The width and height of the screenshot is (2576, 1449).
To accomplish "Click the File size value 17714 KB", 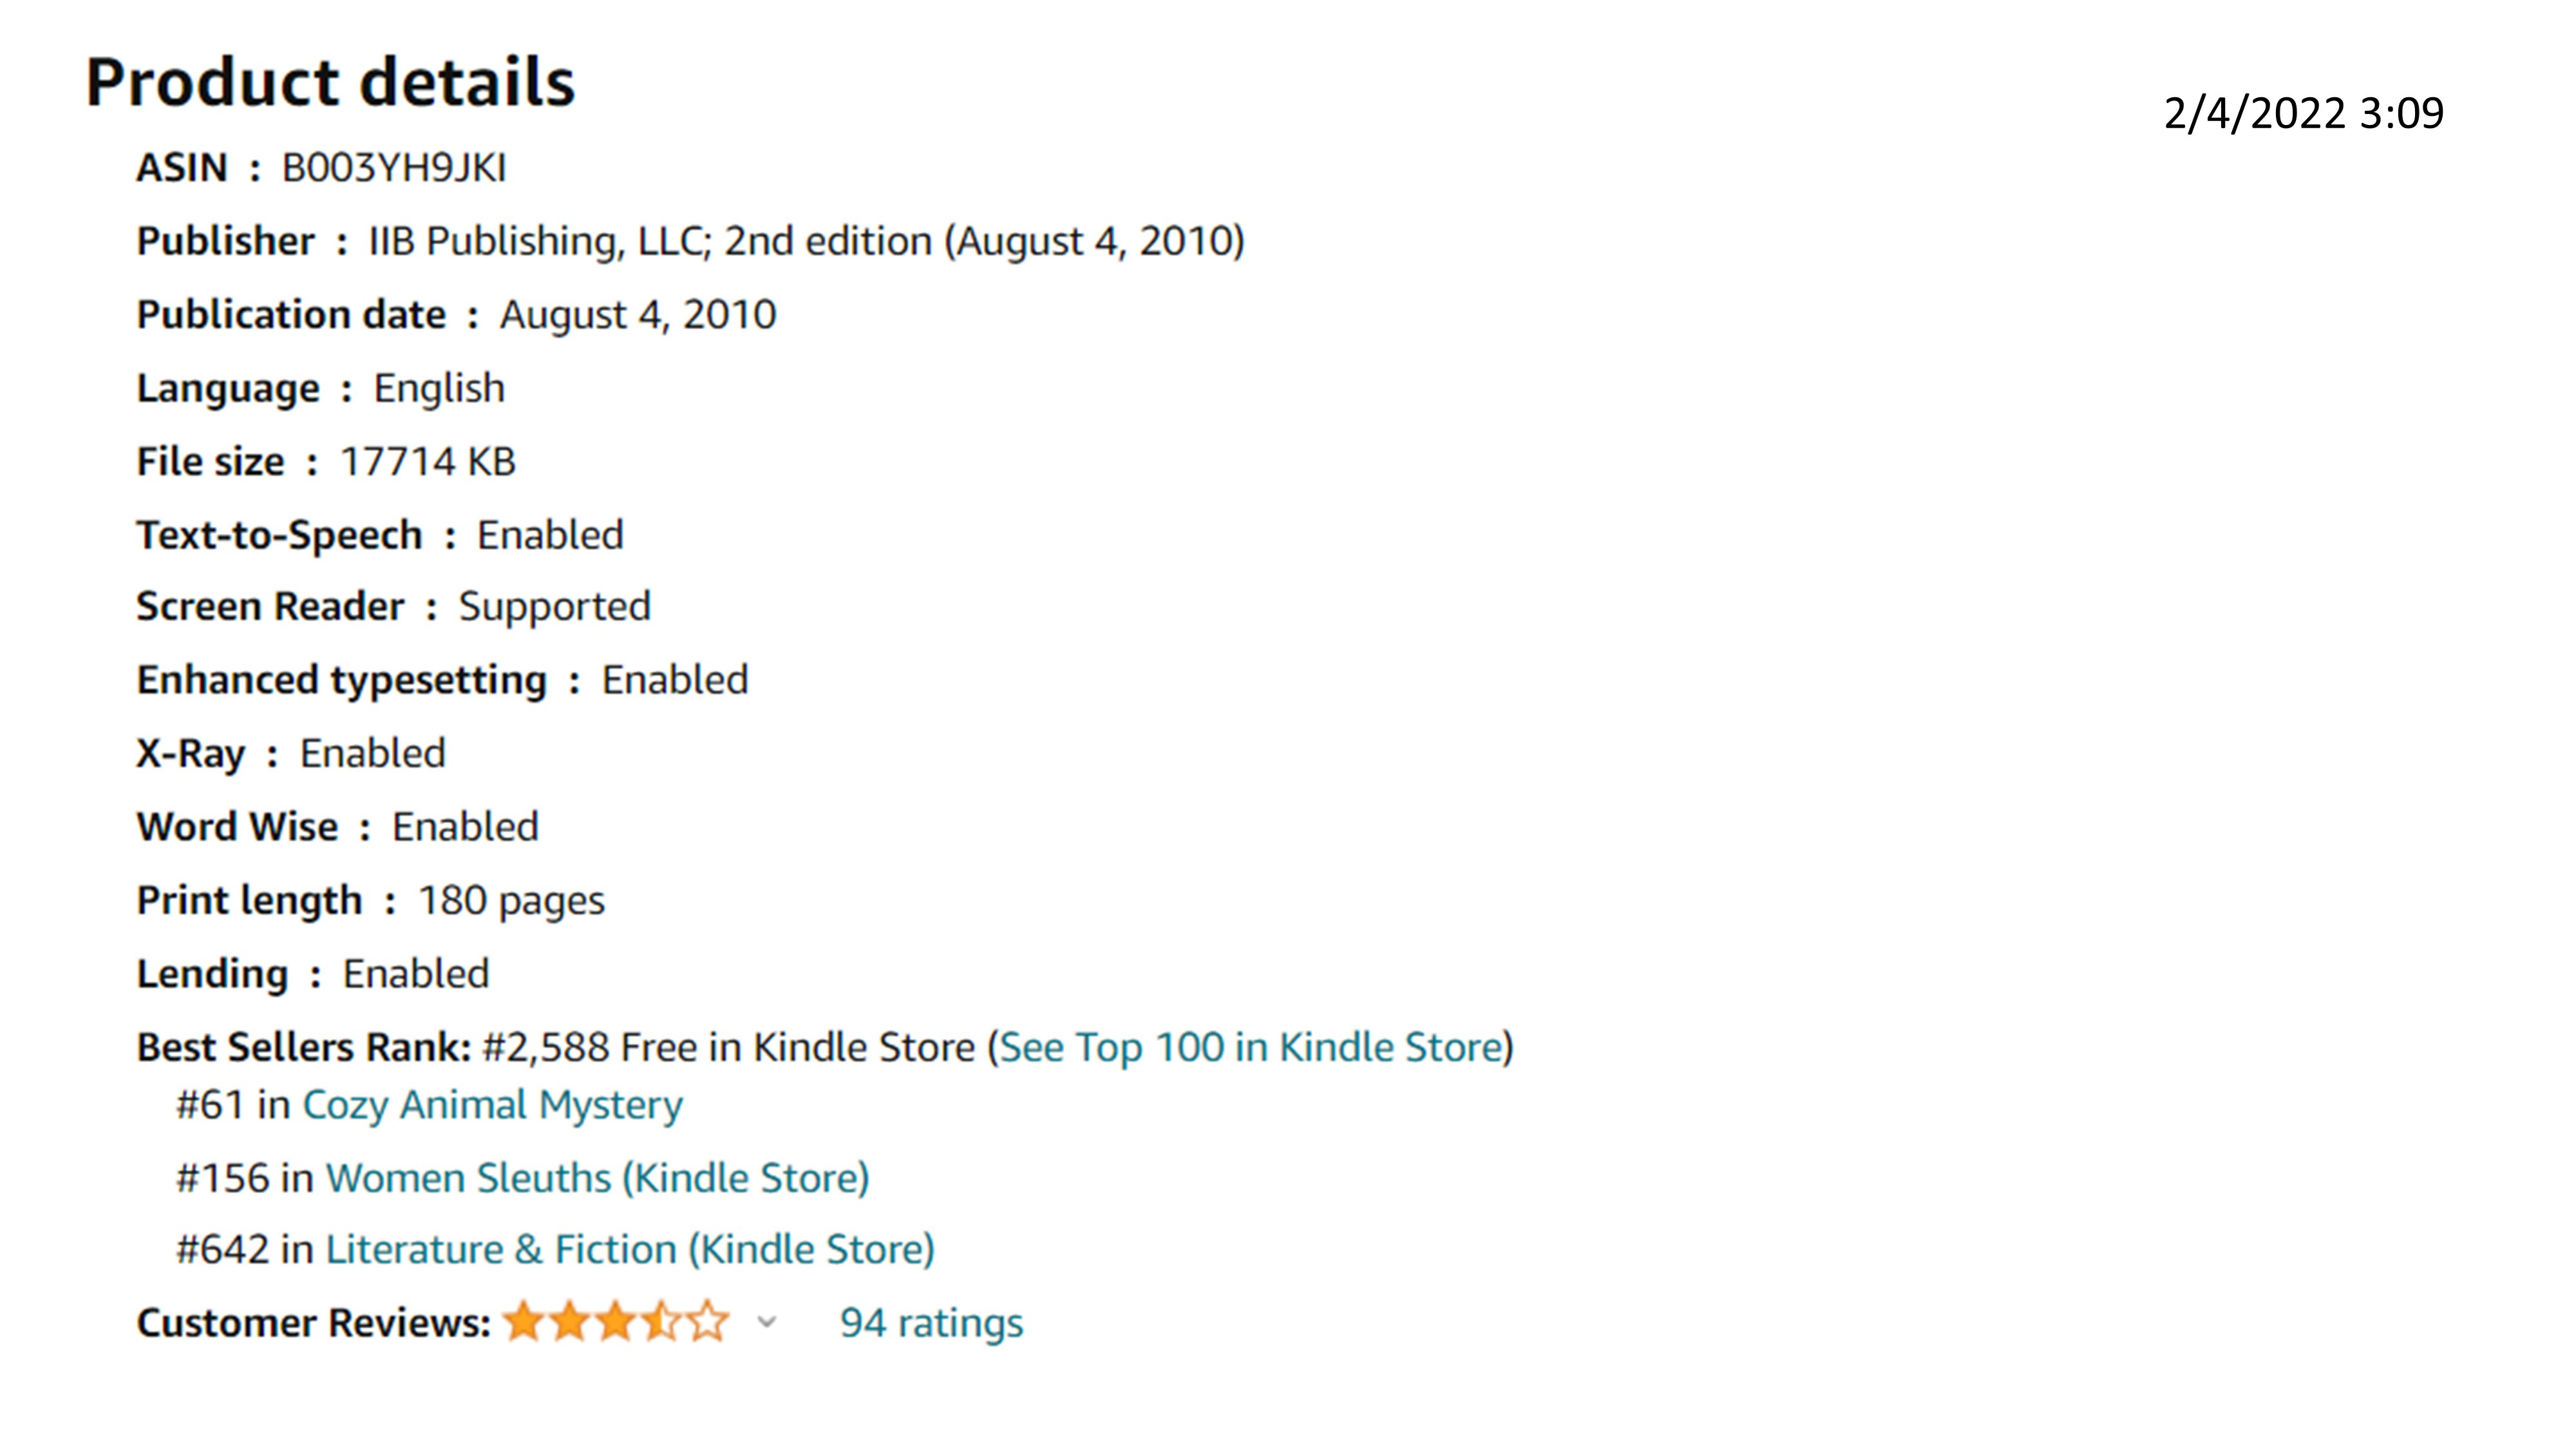I will [428, 462].
